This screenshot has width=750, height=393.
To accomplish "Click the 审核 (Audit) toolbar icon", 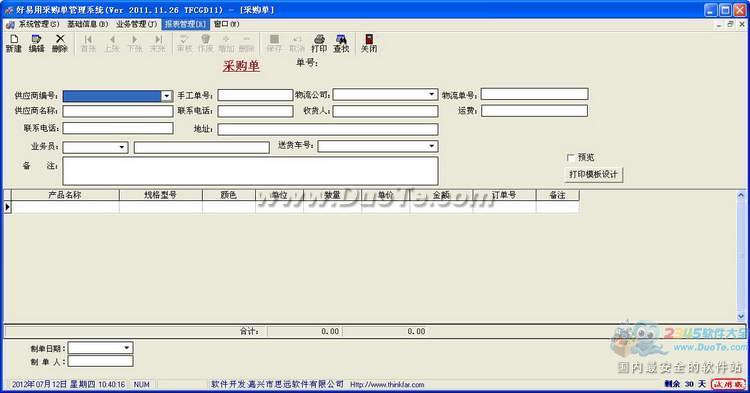I will (184, 43).
